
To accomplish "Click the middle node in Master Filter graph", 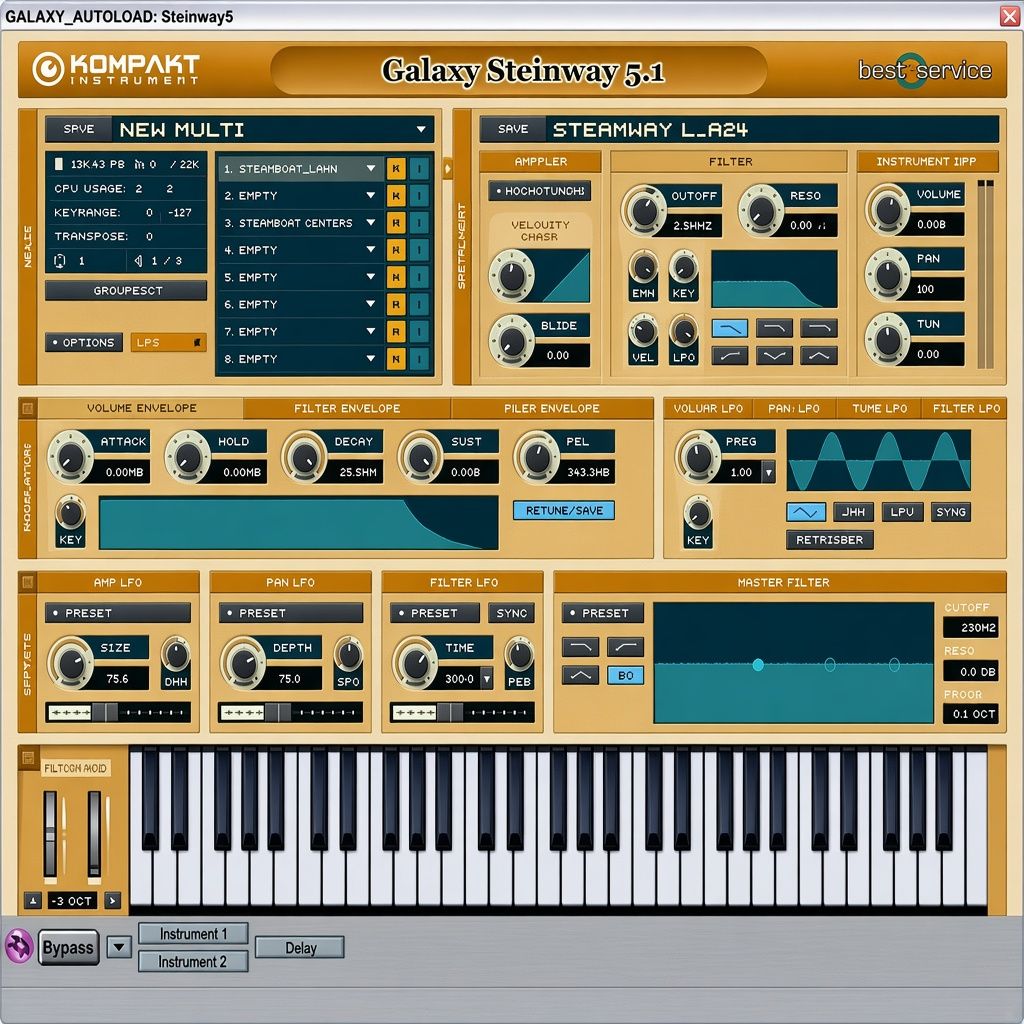I will pyautogui.click(x=829, y=664).
